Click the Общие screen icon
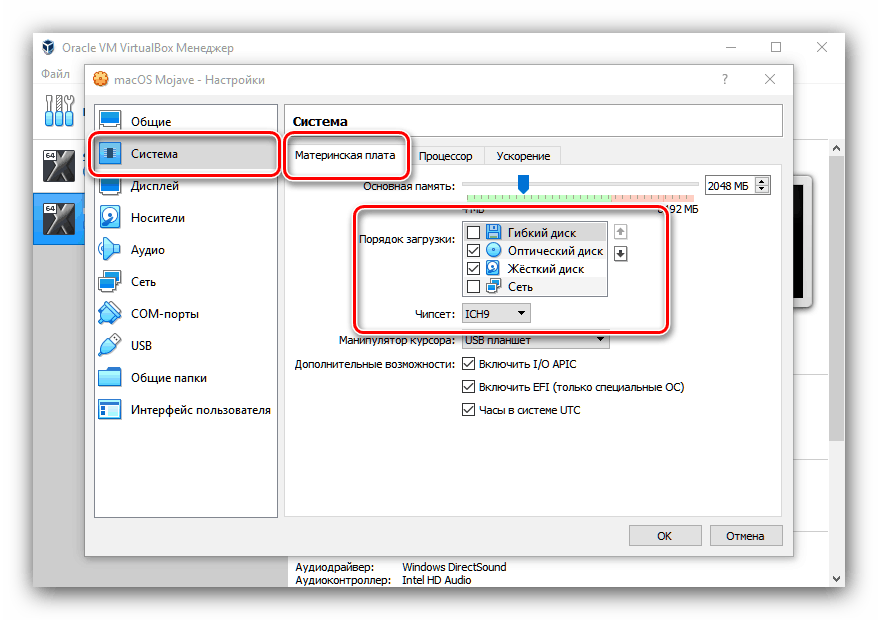Viewport: 878px width, 620px height. coord(110,120)
